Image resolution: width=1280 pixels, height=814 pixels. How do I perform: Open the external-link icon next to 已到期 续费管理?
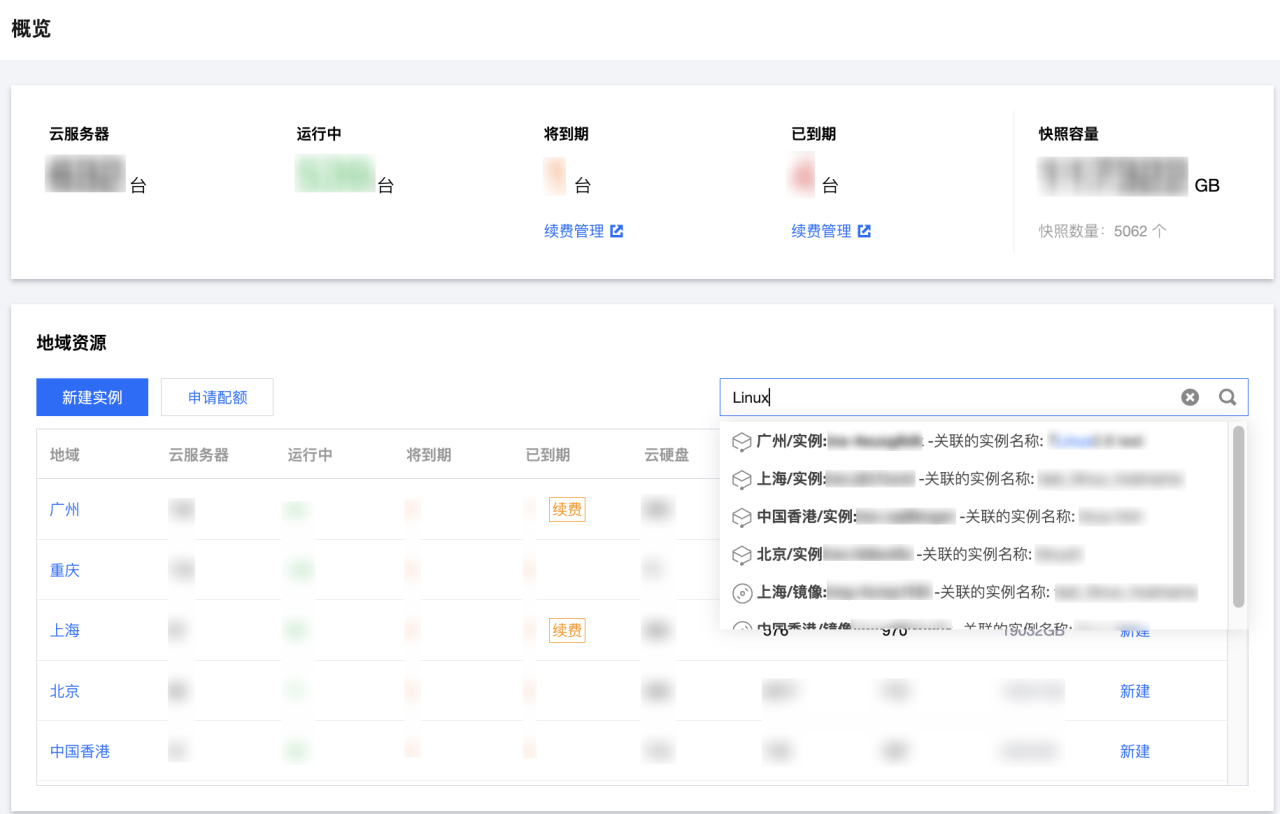pos(864,230)
